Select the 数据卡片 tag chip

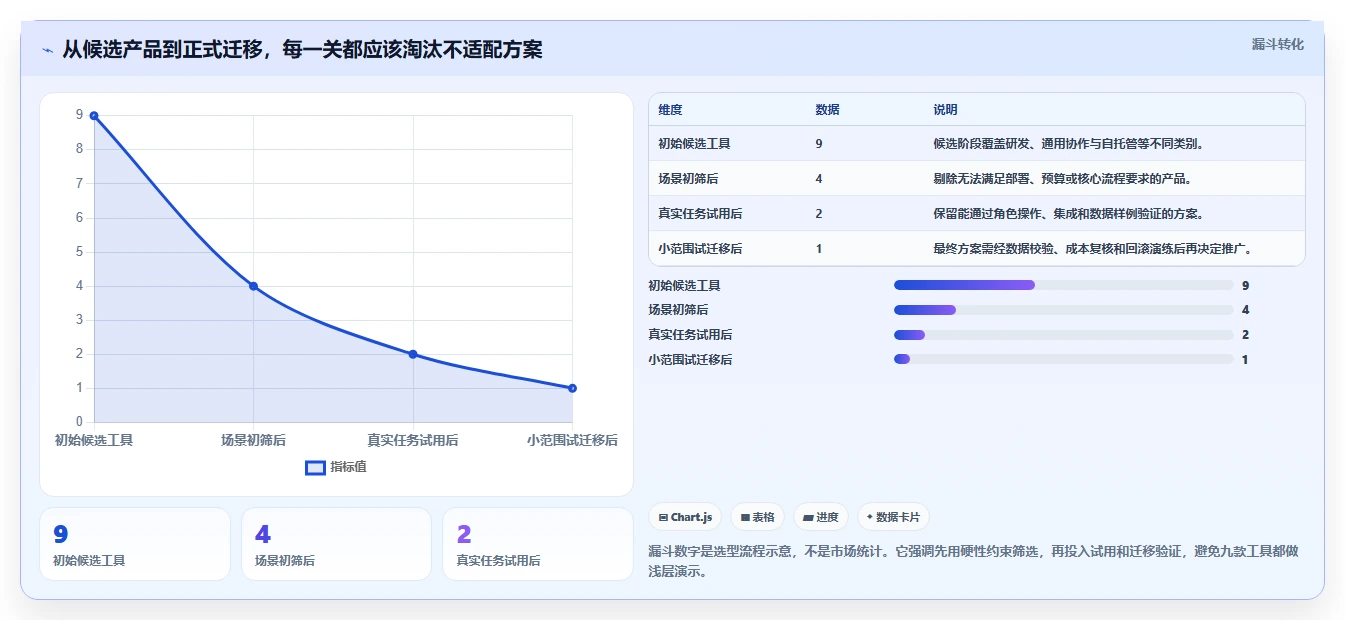point(893,517)
